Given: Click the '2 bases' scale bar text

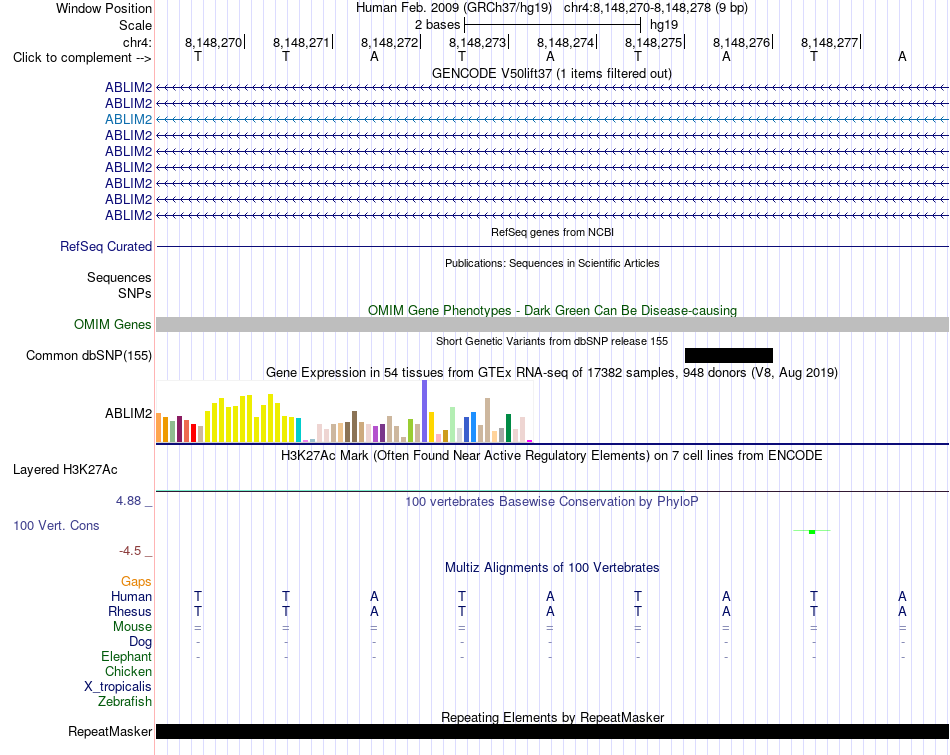Looking at the screenshot, I should (x=437, y=25).
